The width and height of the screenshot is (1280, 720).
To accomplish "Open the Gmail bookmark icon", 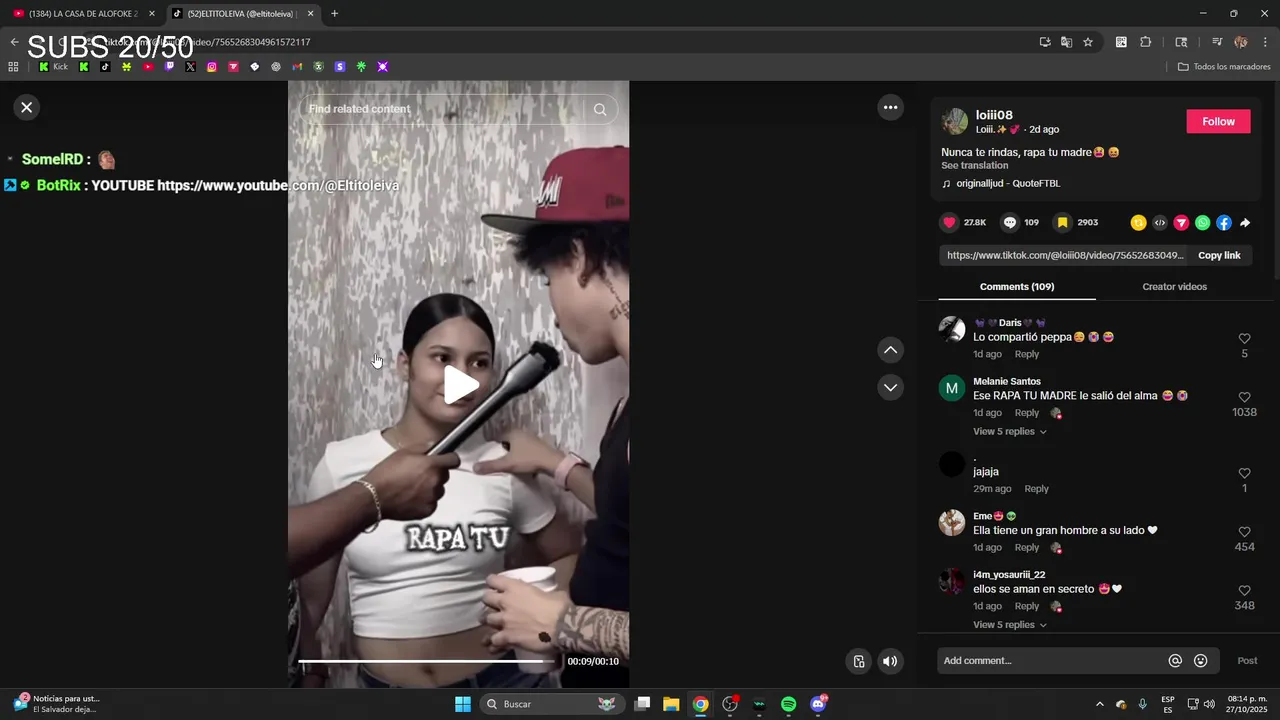I will point(297,67).
